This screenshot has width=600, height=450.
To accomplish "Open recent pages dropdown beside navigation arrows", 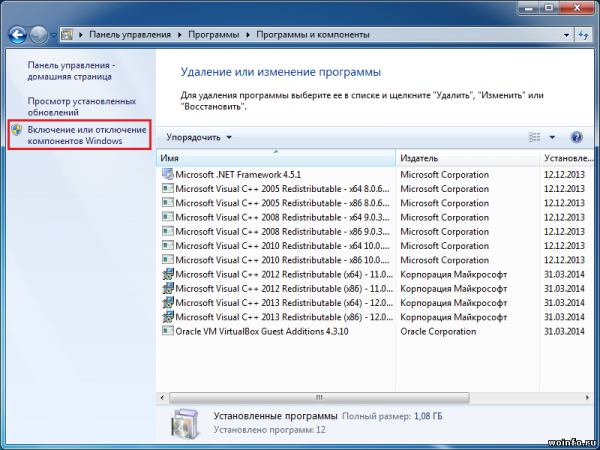I will pos(53,35).
